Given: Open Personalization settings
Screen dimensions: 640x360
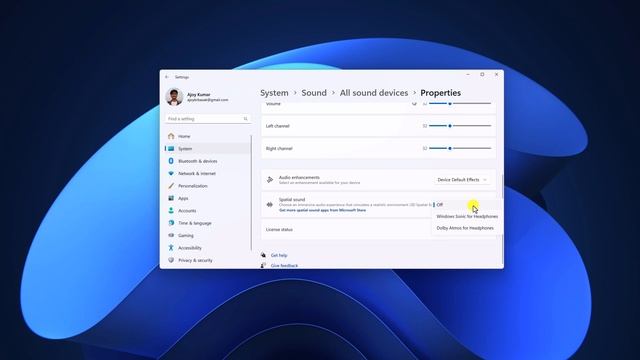Looking at the screenshot, I should pyautogui.click(x=208, y=186).
